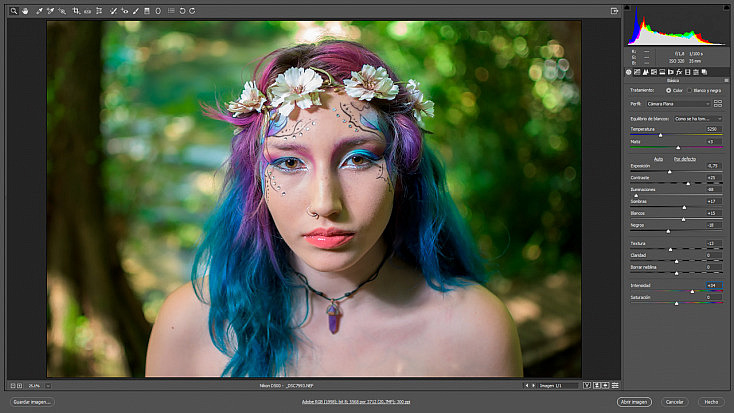Toggle before/after view Y button
This screenshot has width=734, height=413.
587,385
